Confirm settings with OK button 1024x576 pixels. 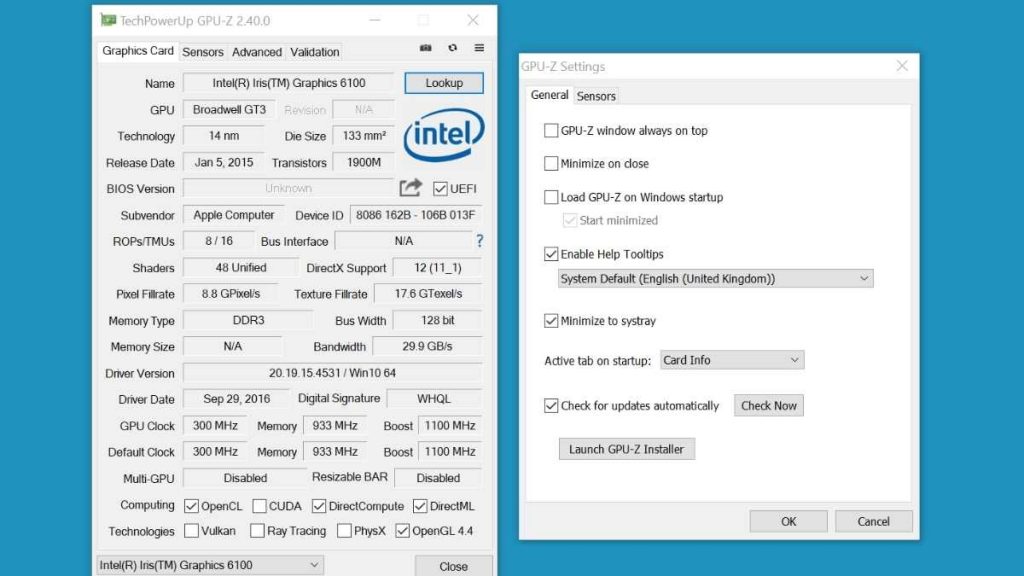click(788, 521)
